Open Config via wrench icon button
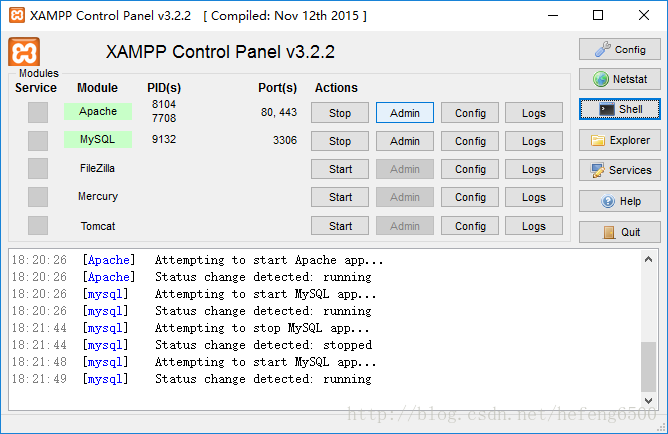Image resolution: width=668 pixels, height=434 pixels. pos(619,49)
